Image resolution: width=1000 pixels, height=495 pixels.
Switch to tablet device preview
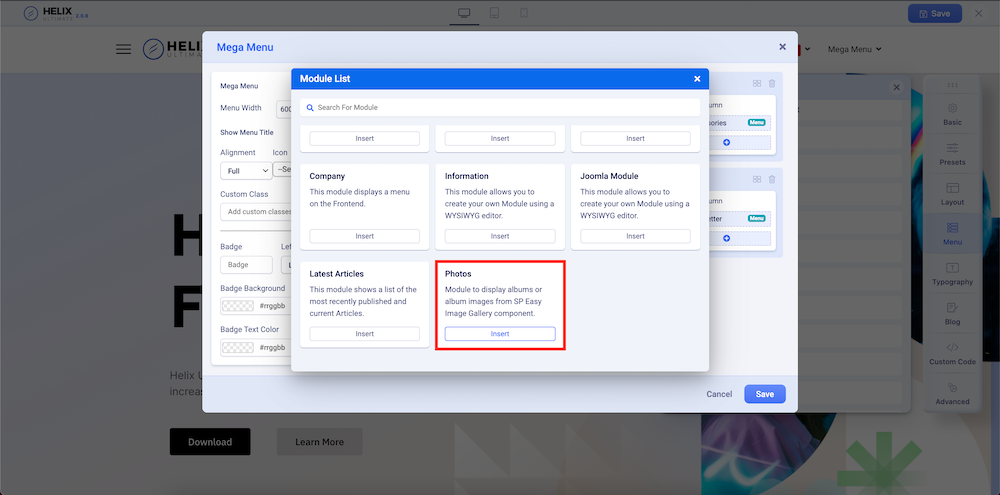click(x=494, y=13)
